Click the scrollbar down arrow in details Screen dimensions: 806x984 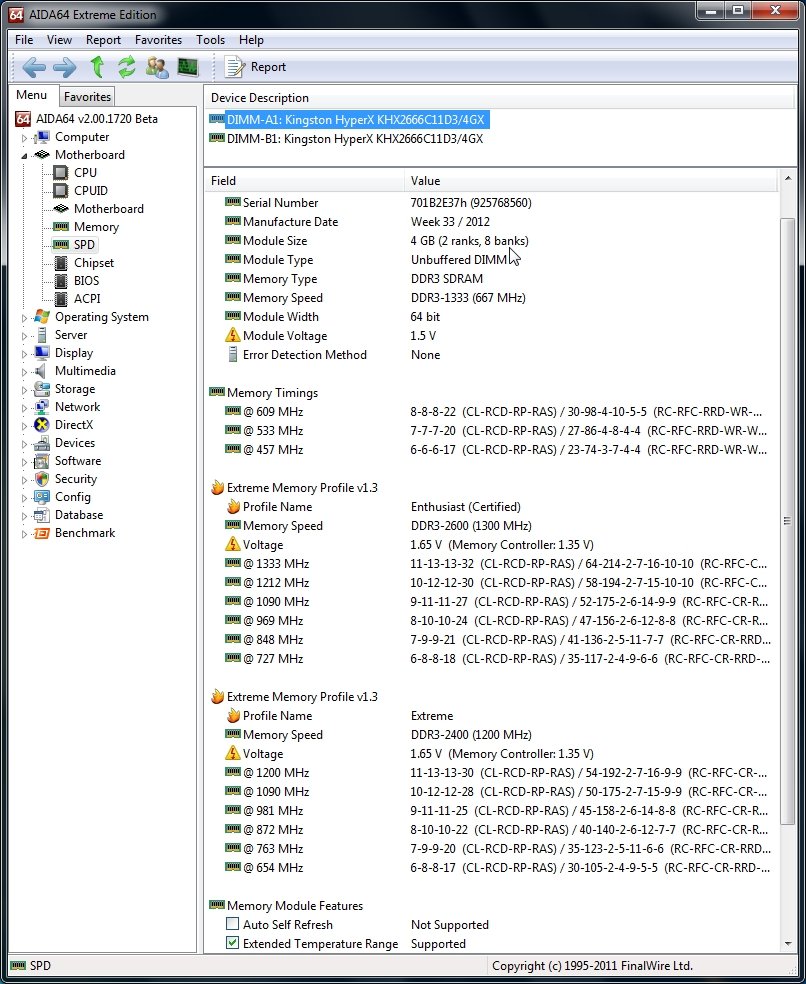click(788, 943)
